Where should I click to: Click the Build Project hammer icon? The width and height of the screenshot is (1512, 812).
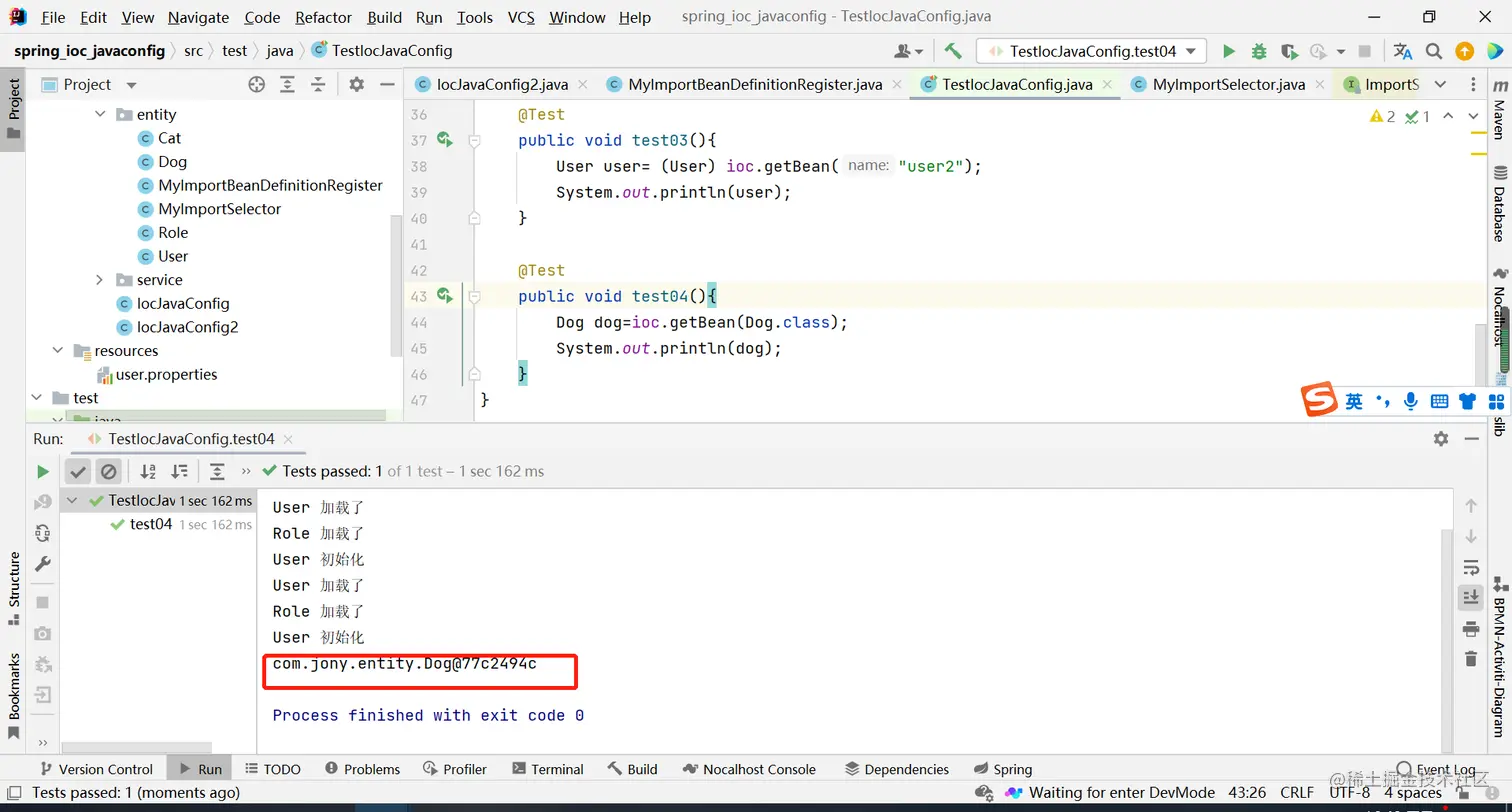pos(953,51)
